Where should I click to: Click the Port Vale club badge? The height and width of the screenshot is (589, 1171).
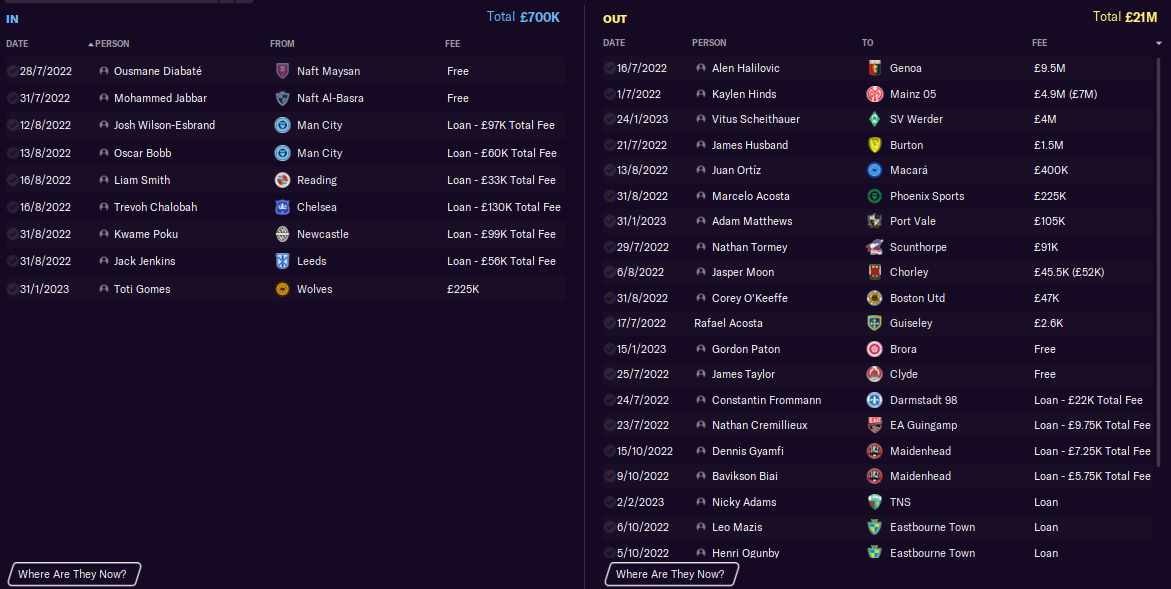(875, 221)
